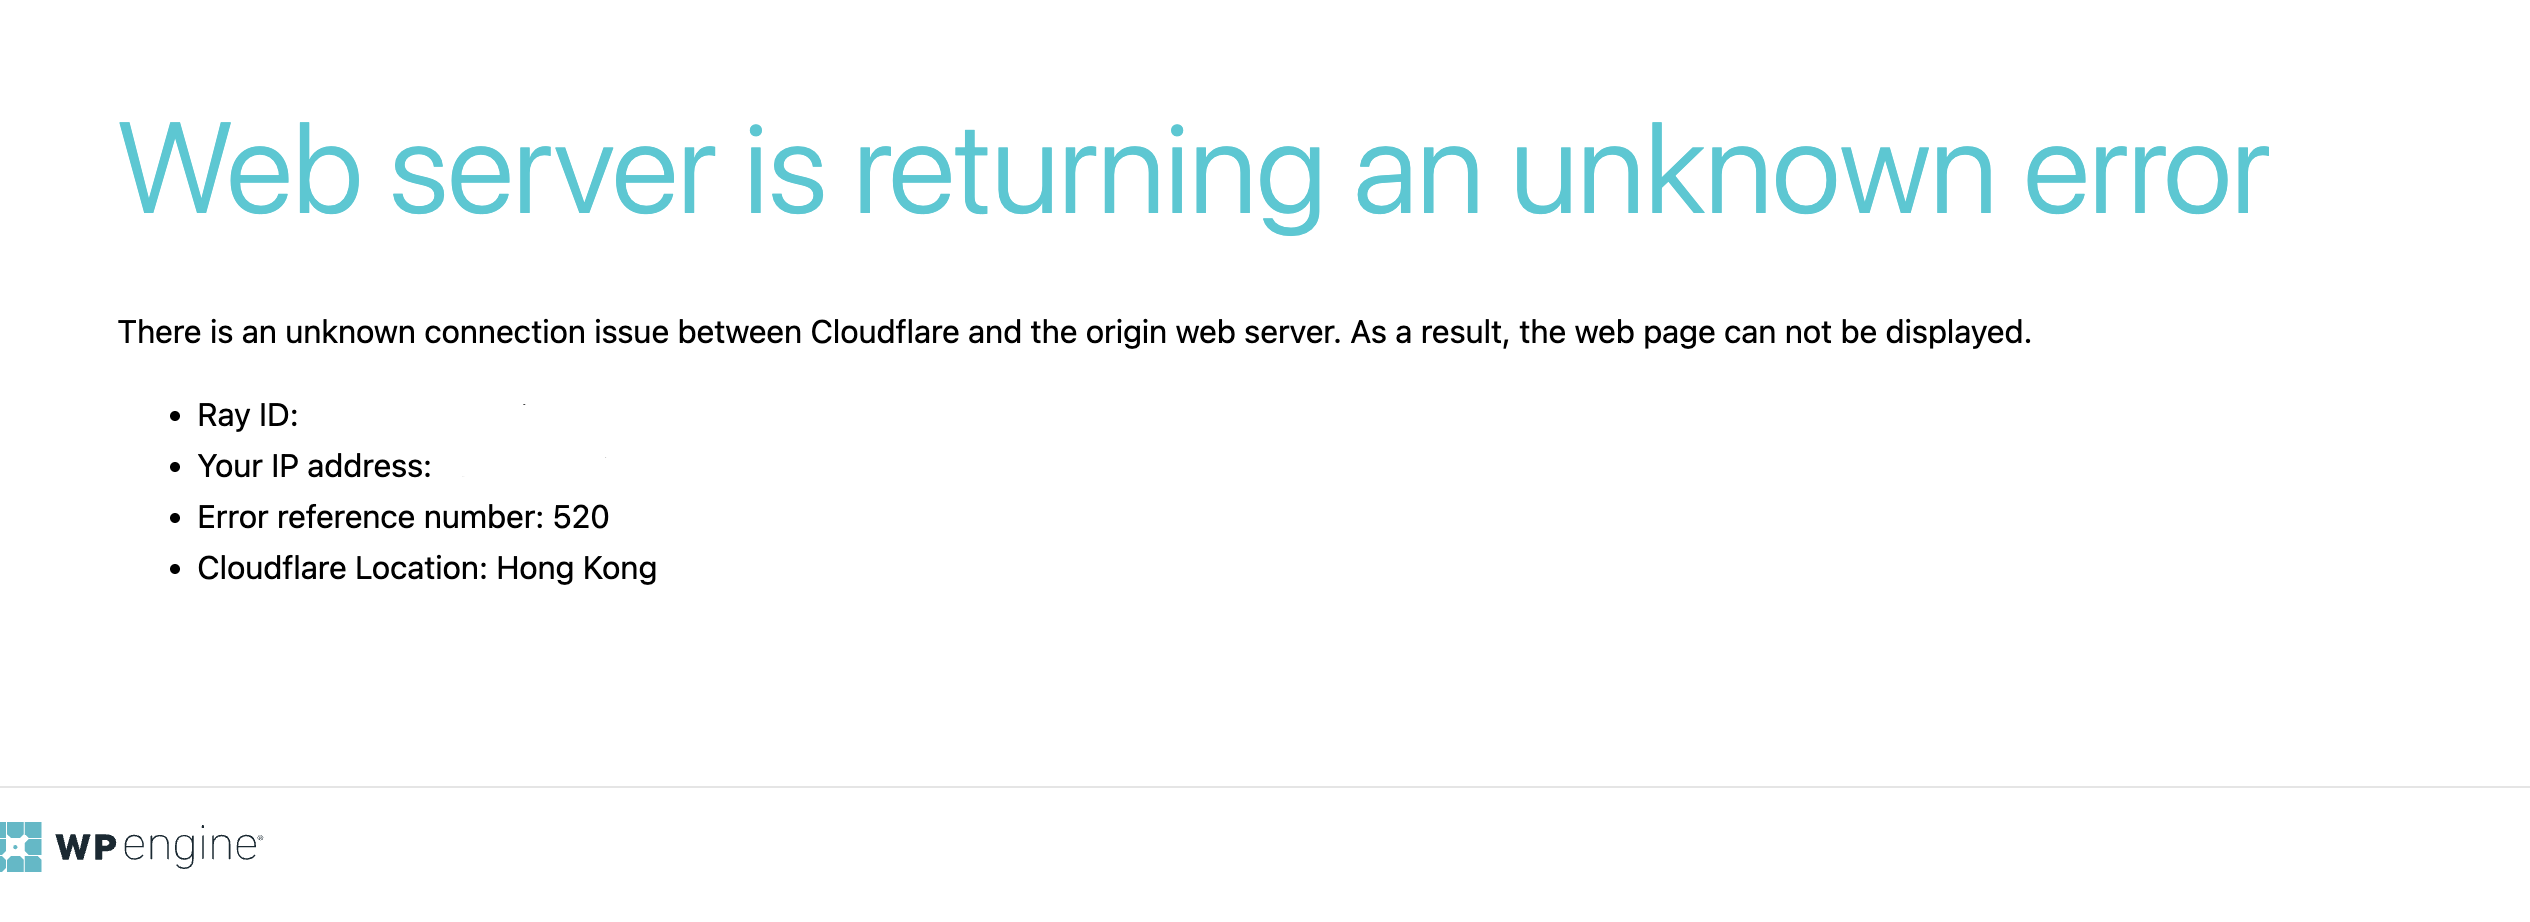Click the word 'Web' in the heading
The height and width of the screenshot is (922, 2530).
[240, 170]
